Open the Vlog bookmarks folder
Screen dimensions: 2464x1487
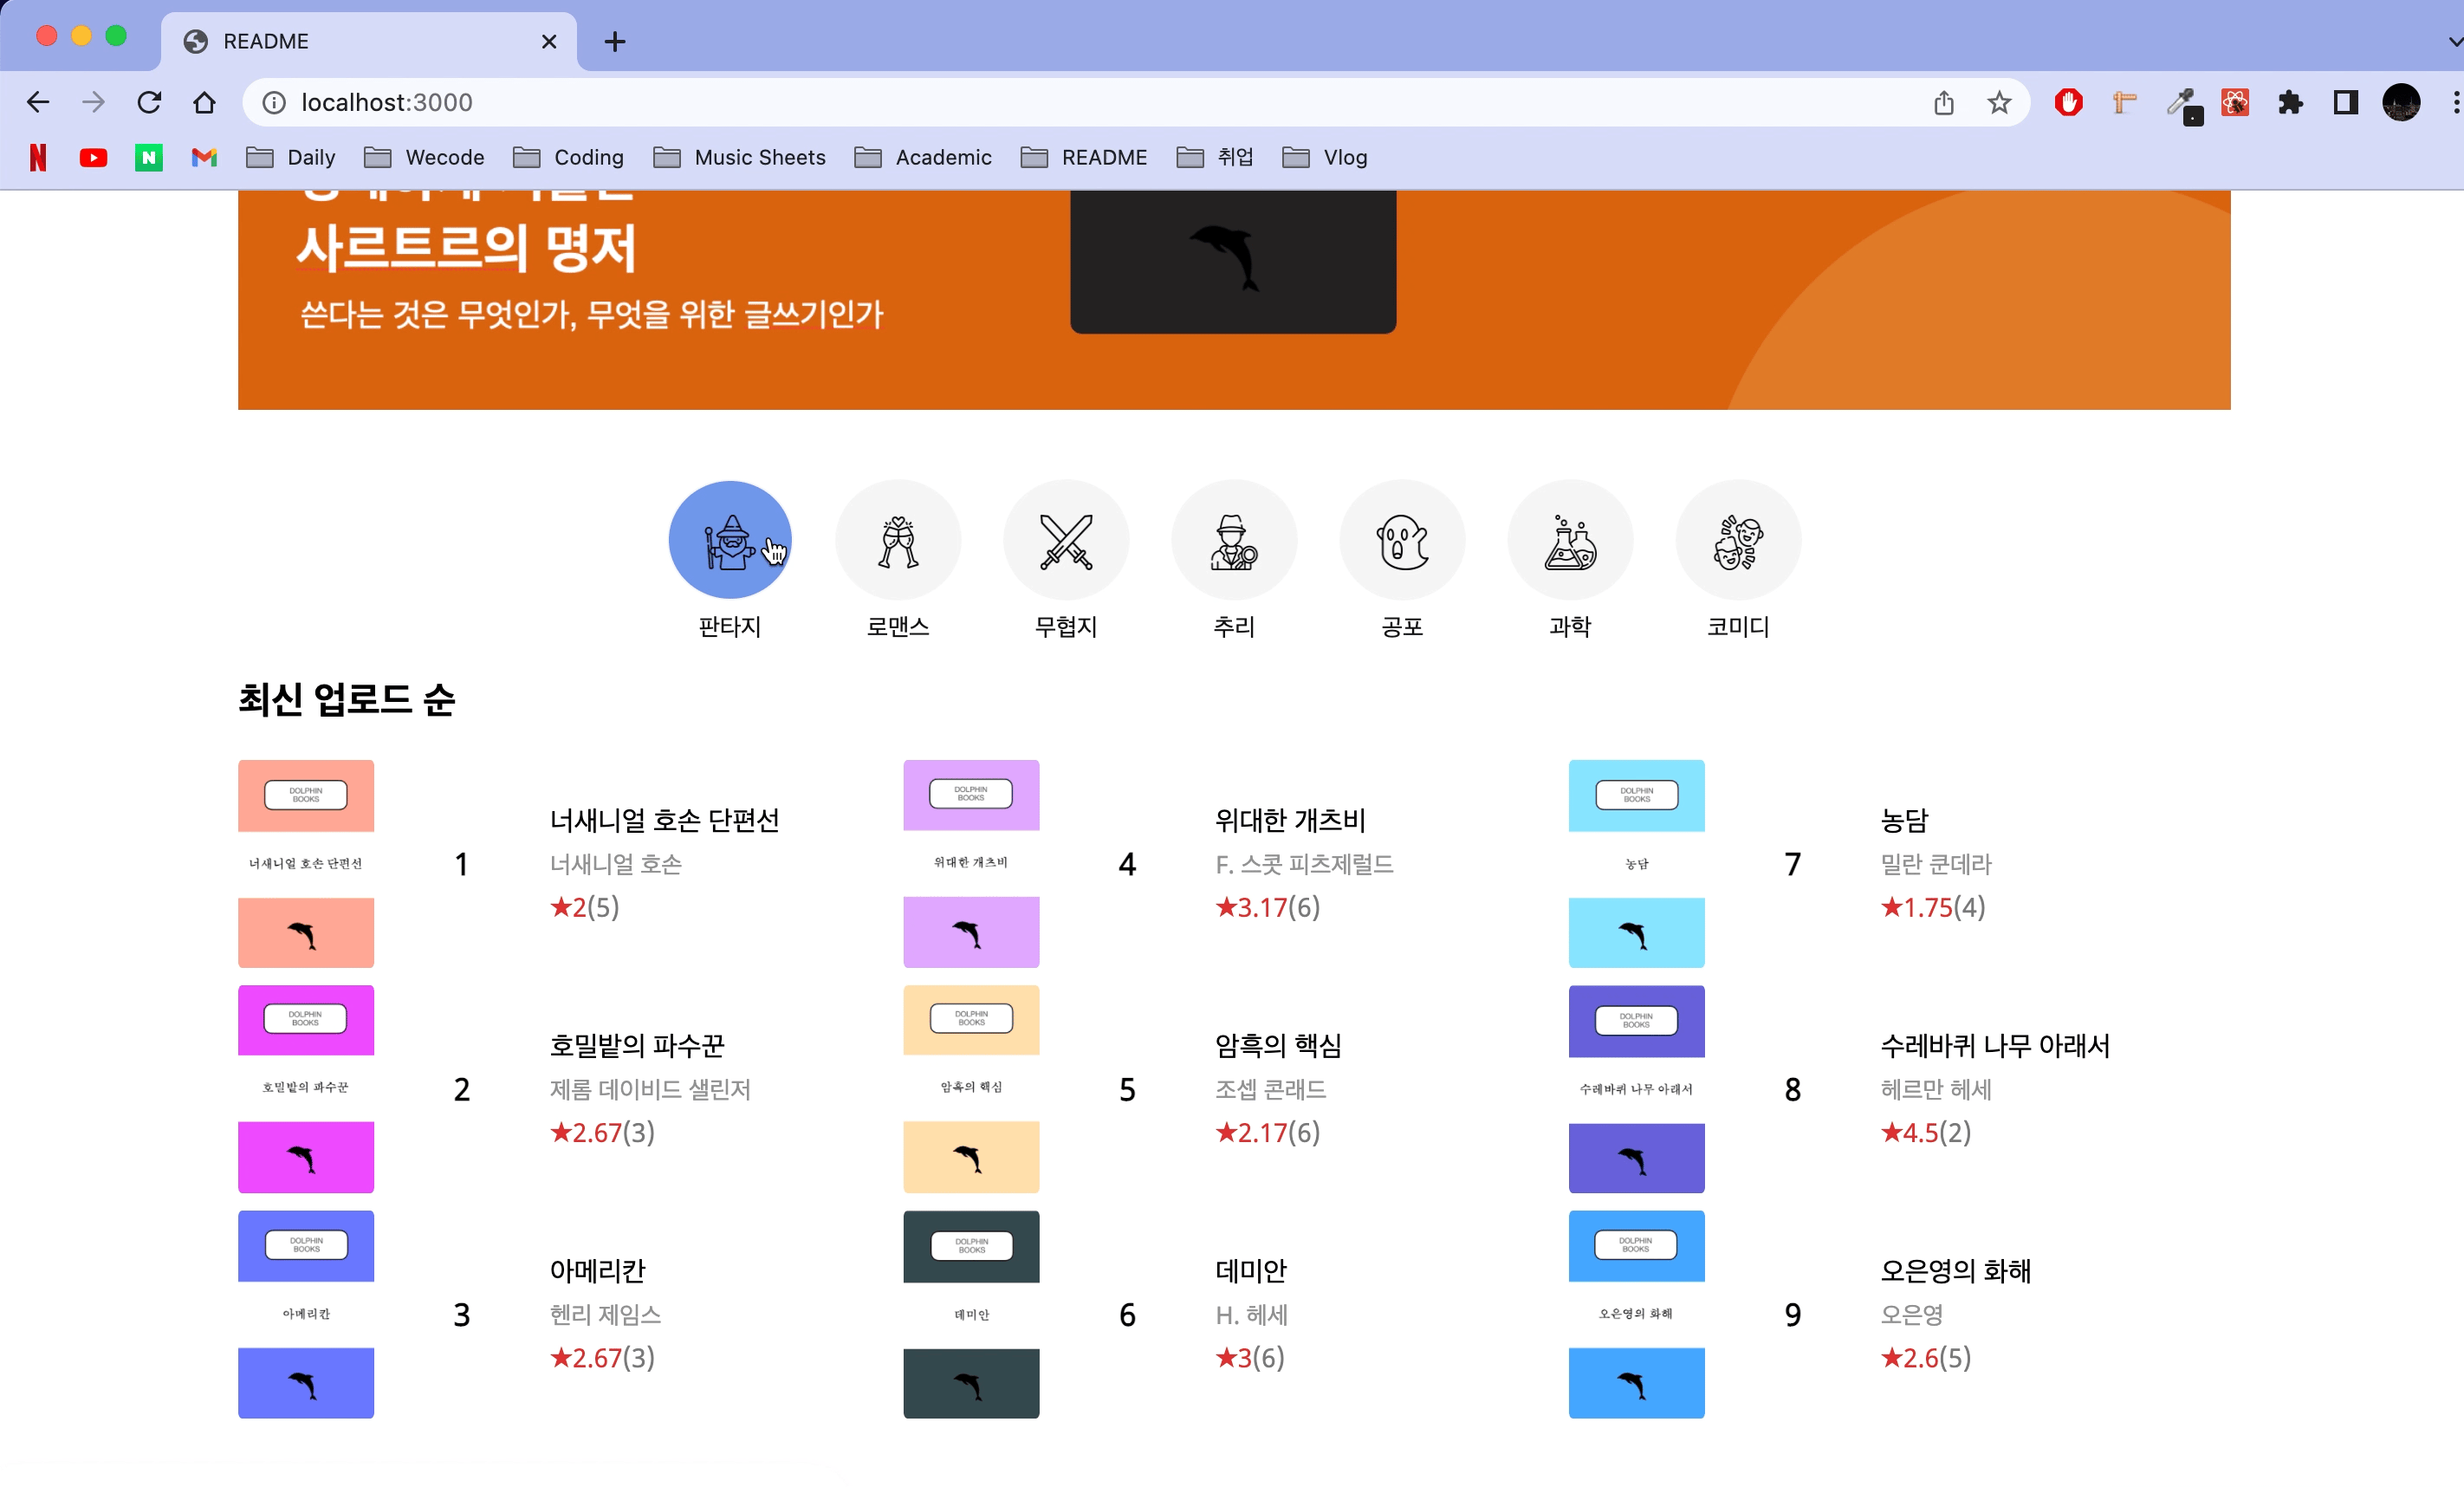(1325, 157)
